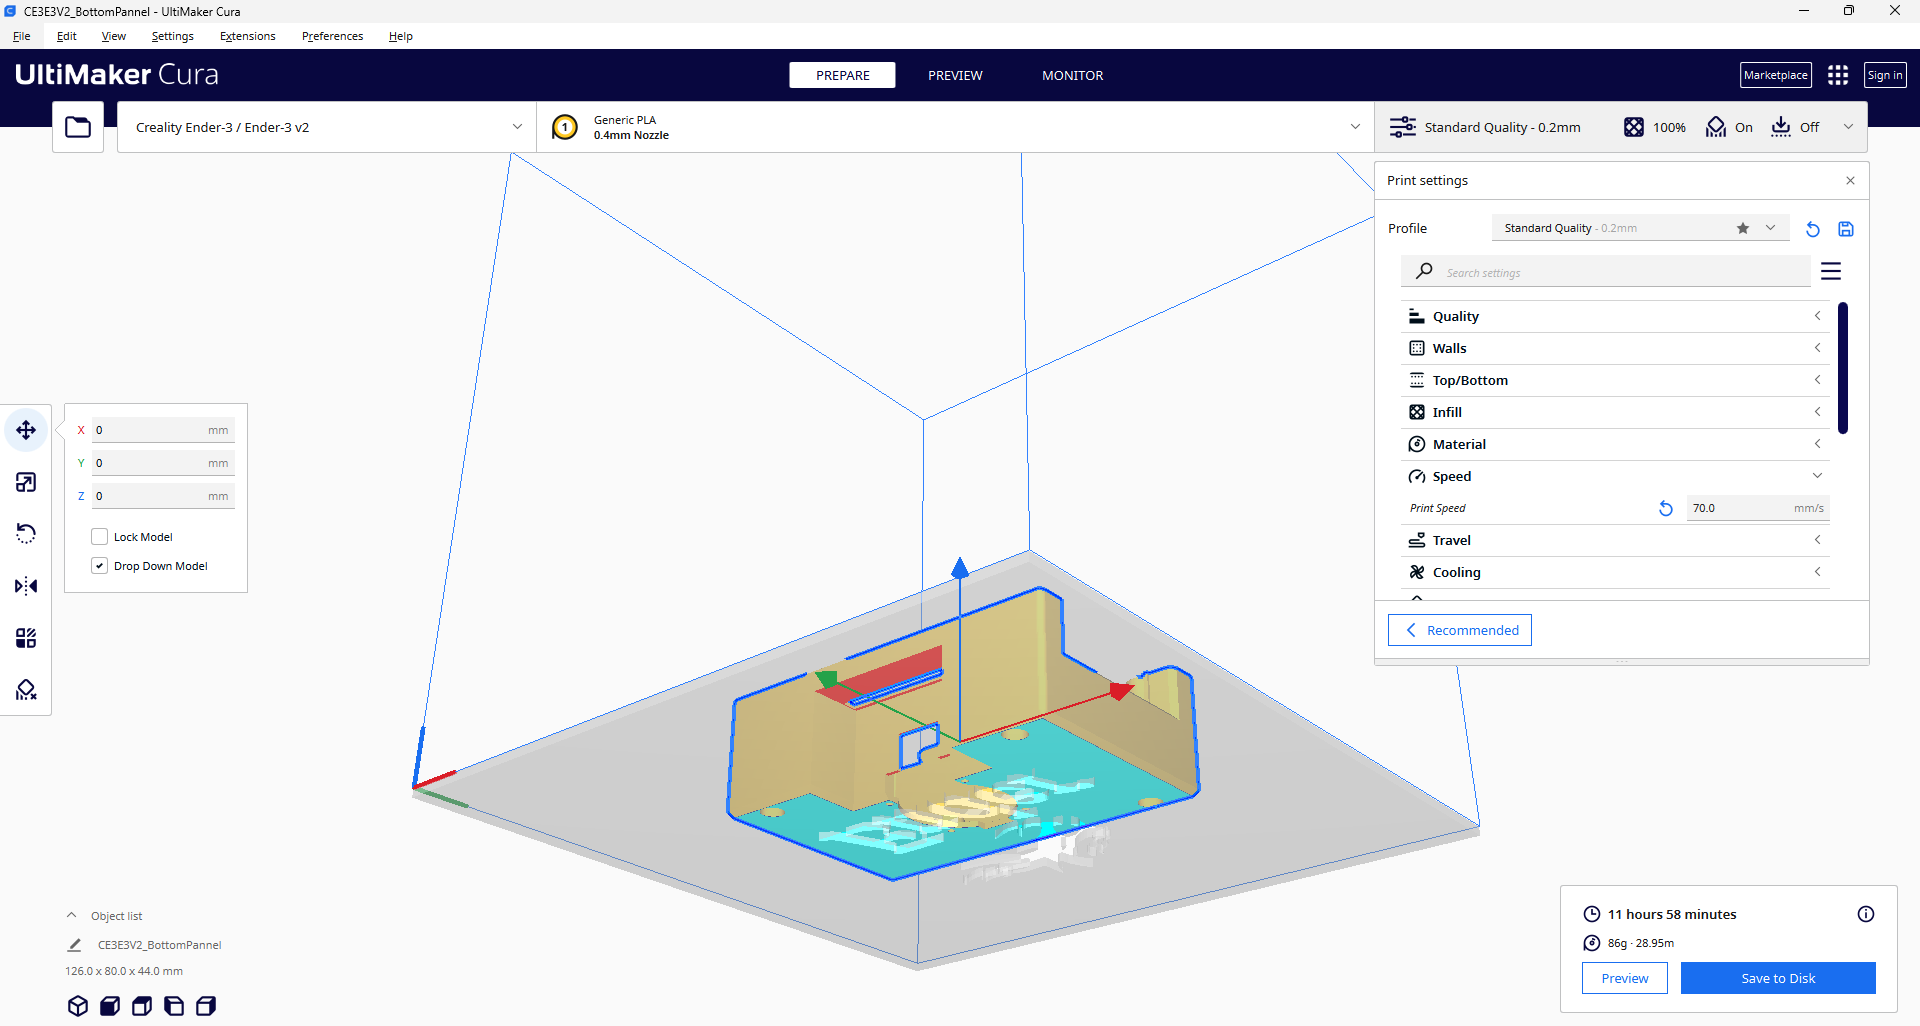Viewport: 1920px width, 1026px height.
Task: Open the File menu
Action: [x=22, y=36]
